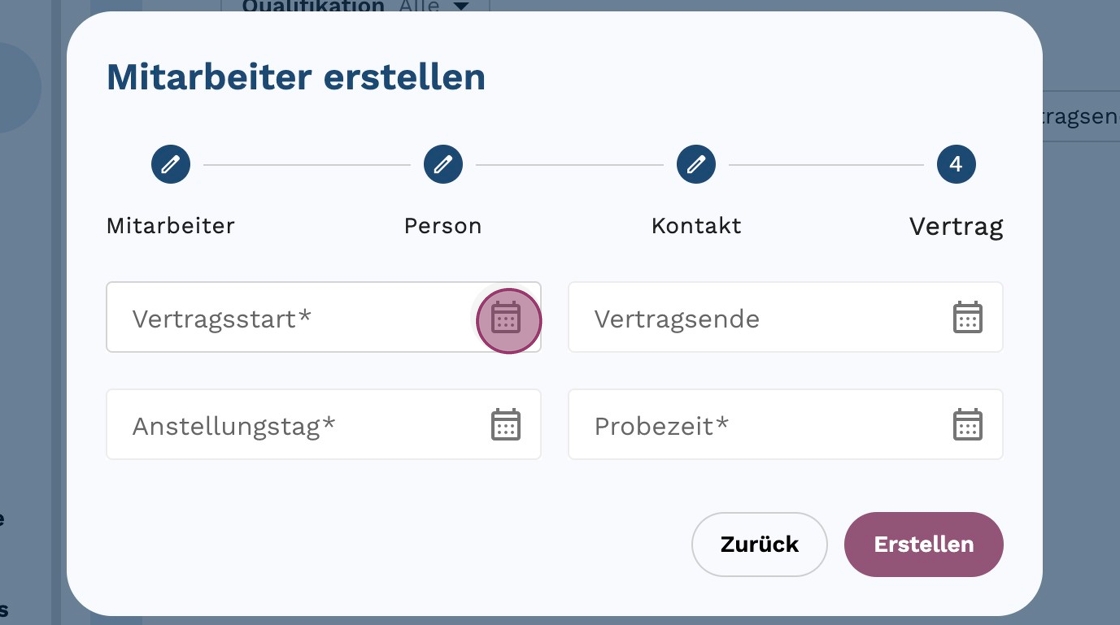Expand the Qualifikation filter dropdown arrow
Screen dimensions: 1120x625
[461, 7]
